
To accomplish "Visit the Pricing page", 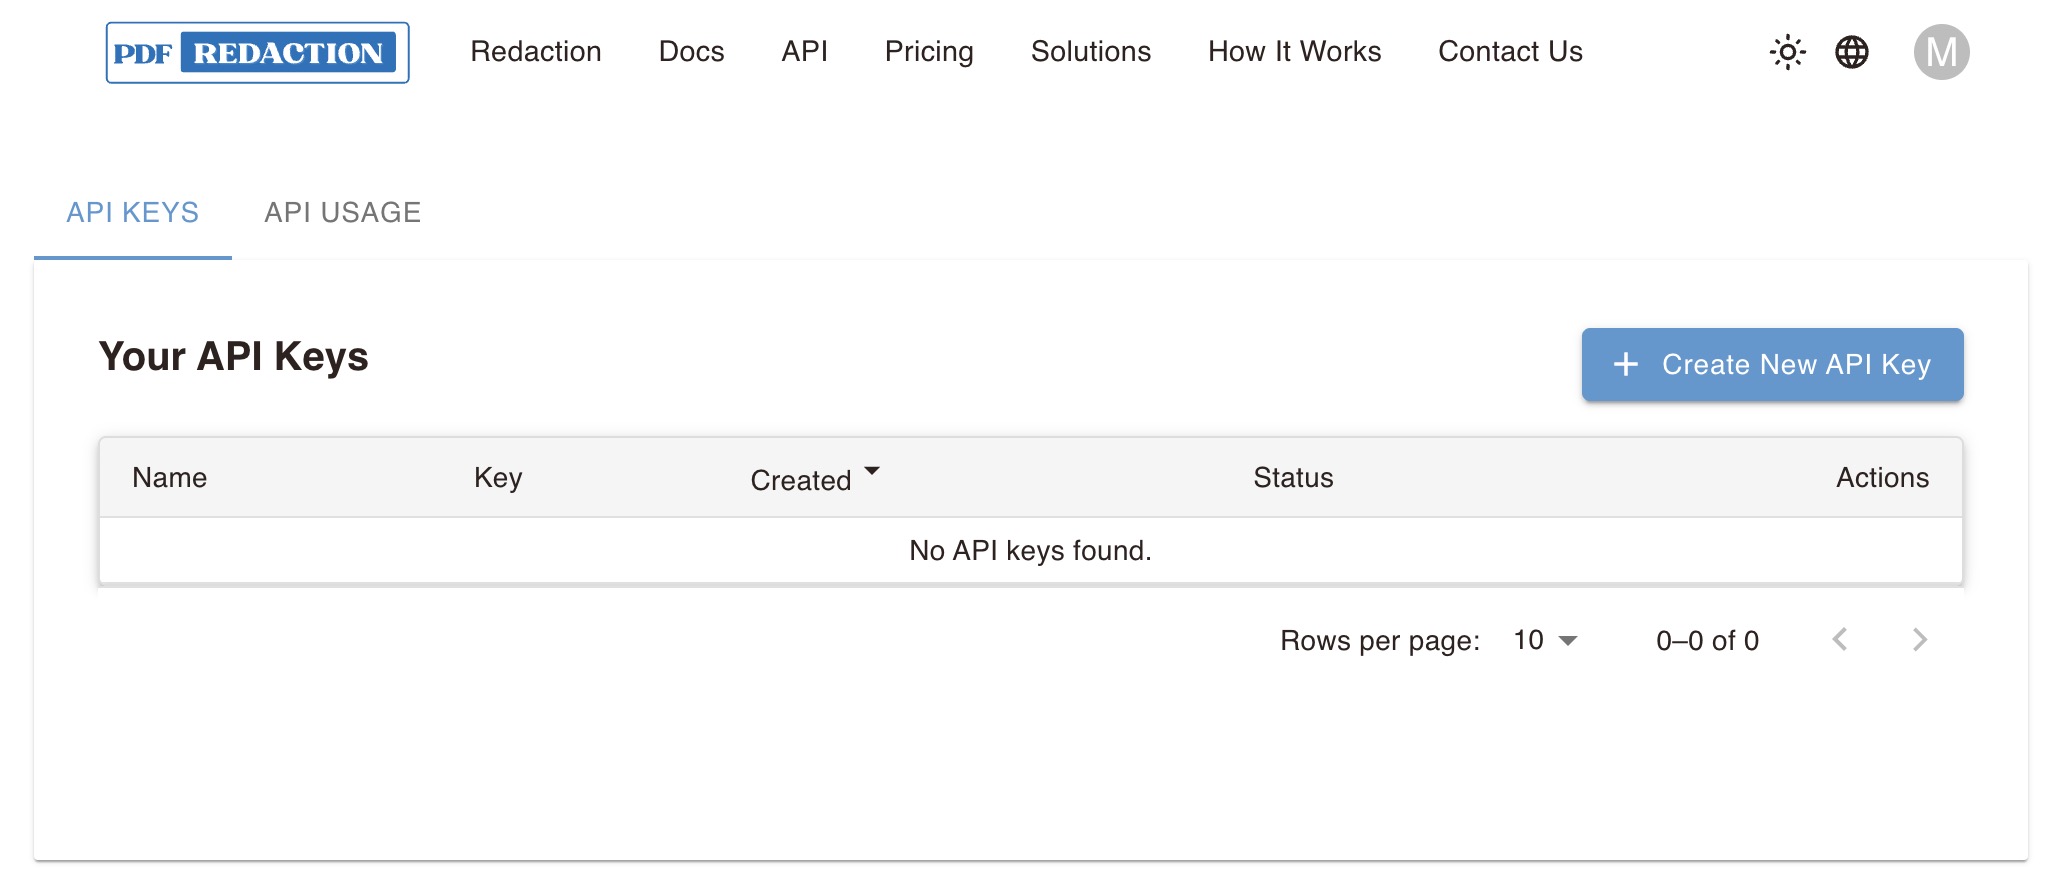I will [x=929, y=52].
